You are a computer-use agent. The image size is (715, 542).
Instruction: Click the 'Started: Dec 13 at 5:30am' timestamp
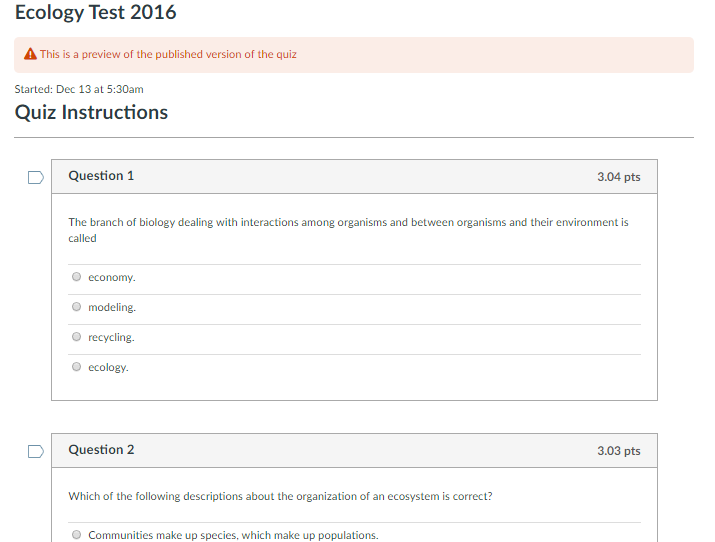click(79, 89)
